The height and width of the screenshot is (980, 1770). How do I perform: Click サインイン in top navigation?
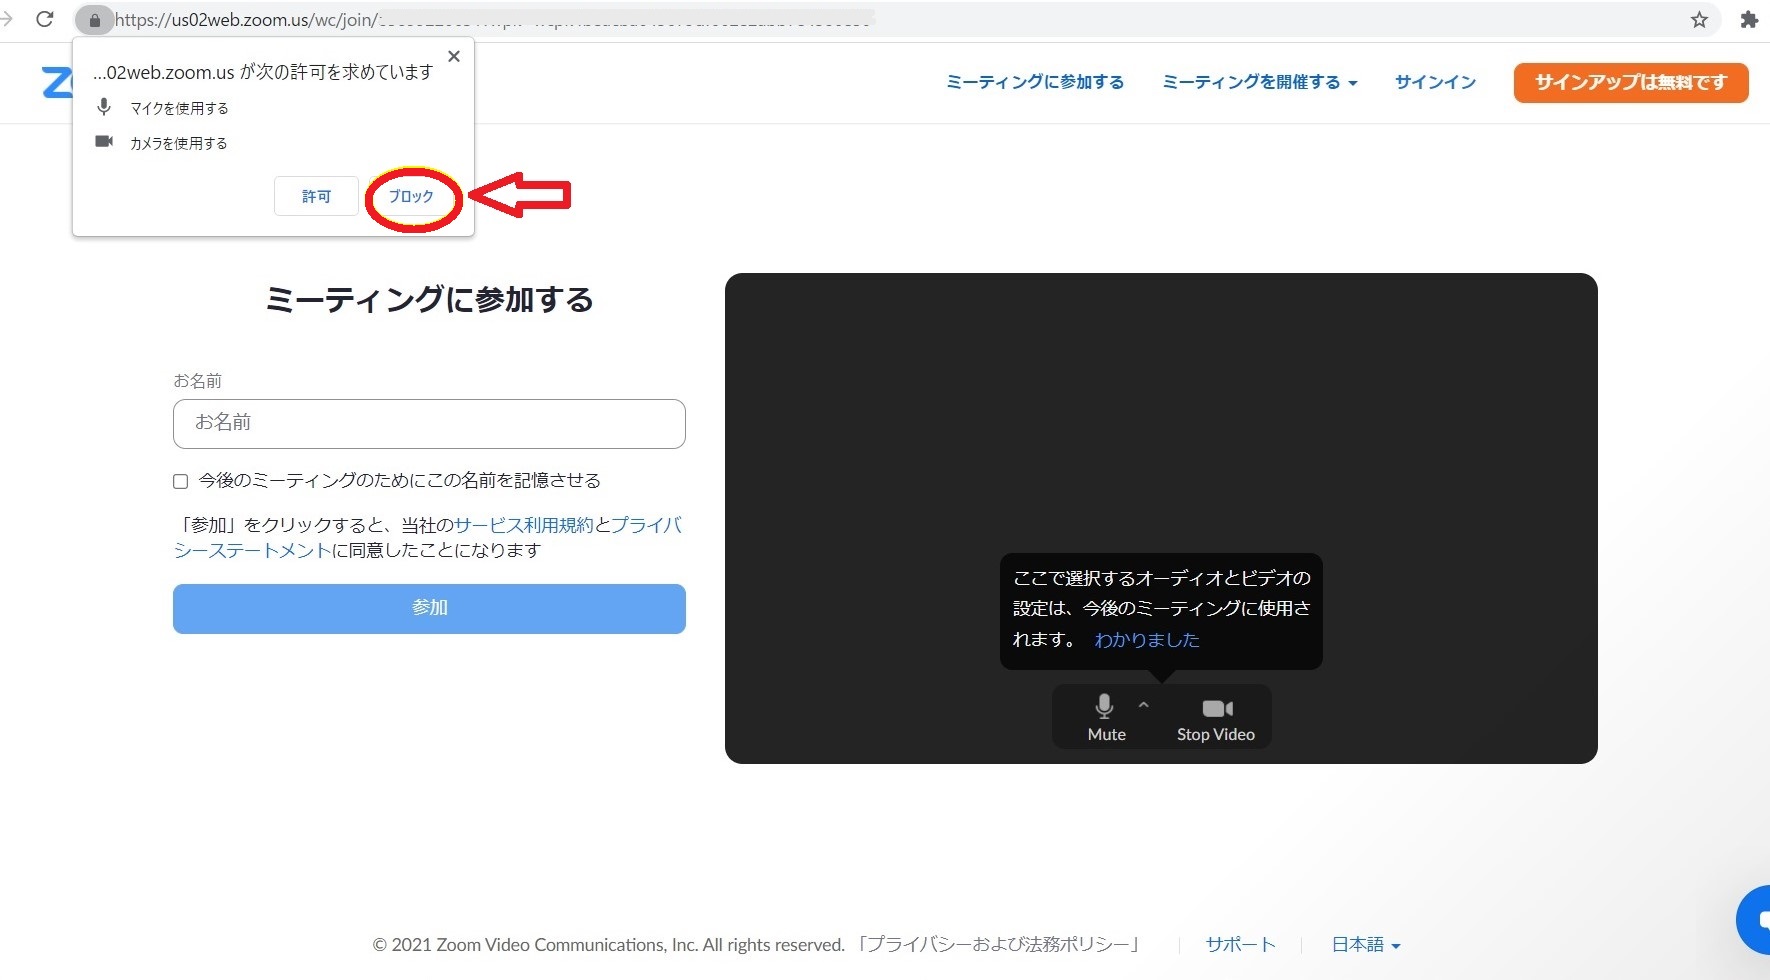(1435, 82)
